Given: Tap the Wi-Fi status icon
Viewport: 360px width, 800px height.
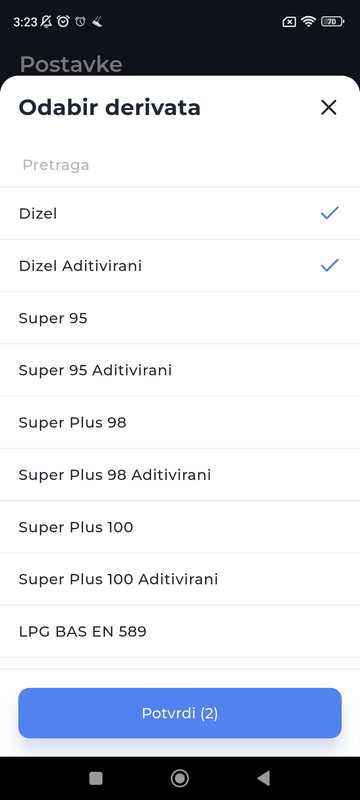Looking at the screenshot, I should pyautogui.click(x=308, y=21).
